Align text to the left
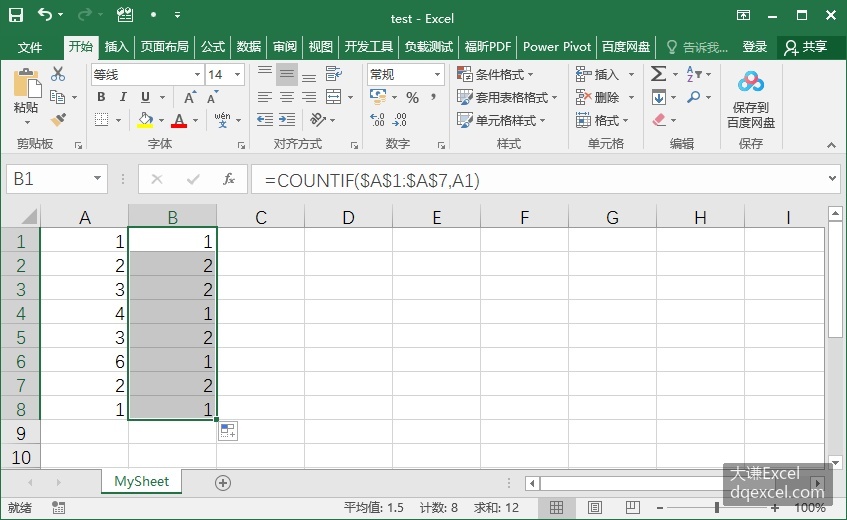The image size is (847, 520). [x=265, y=97]
